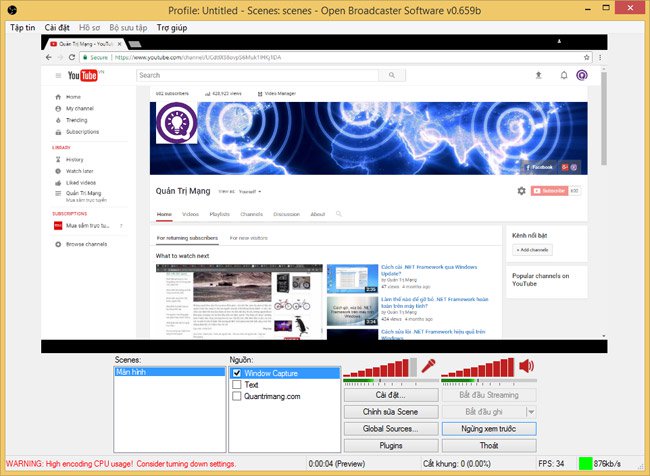Enable the Text source checkbox
Viewport: 650px width, 476px height.
(x=237, y=384)
